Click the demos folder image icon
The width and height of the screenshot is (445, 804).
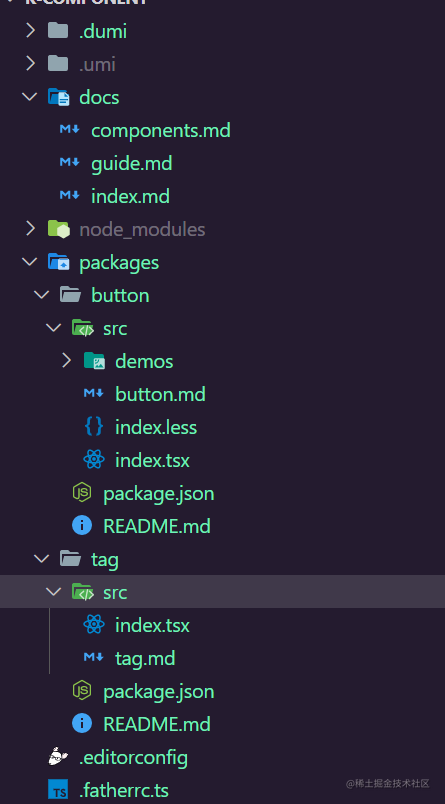[94, 361]
